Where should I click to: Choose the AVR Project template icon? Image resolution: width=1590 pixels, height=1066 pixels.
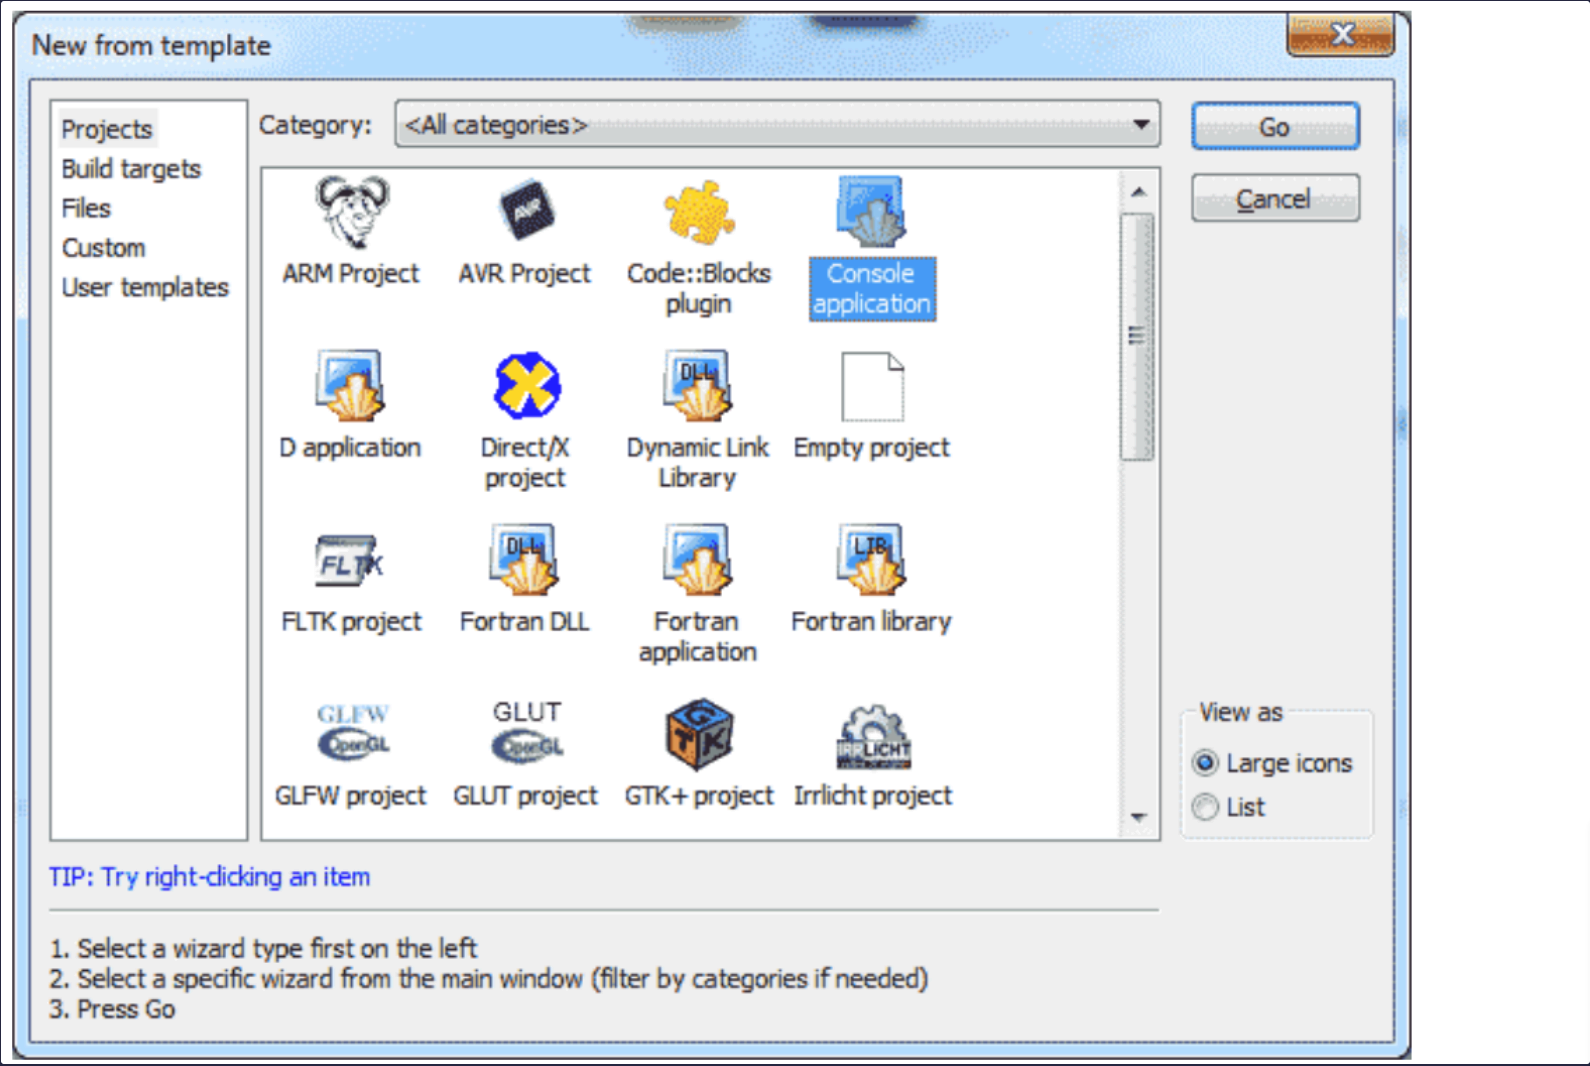coord(525,212)
